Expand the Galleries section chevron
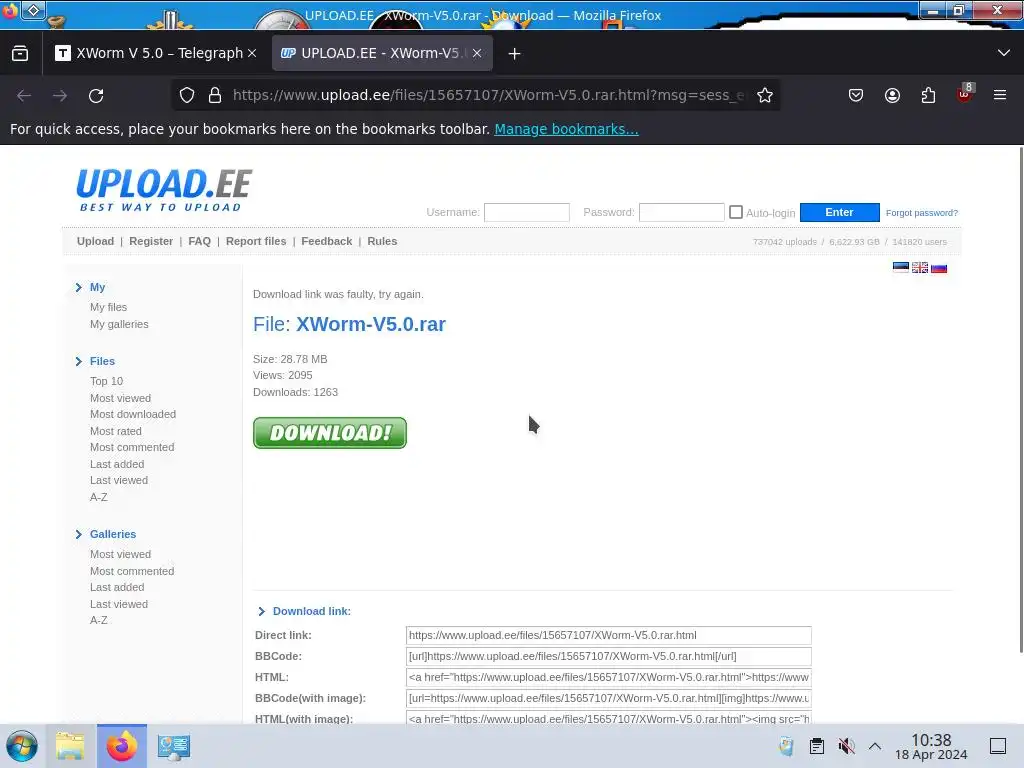 pos(78,534)
